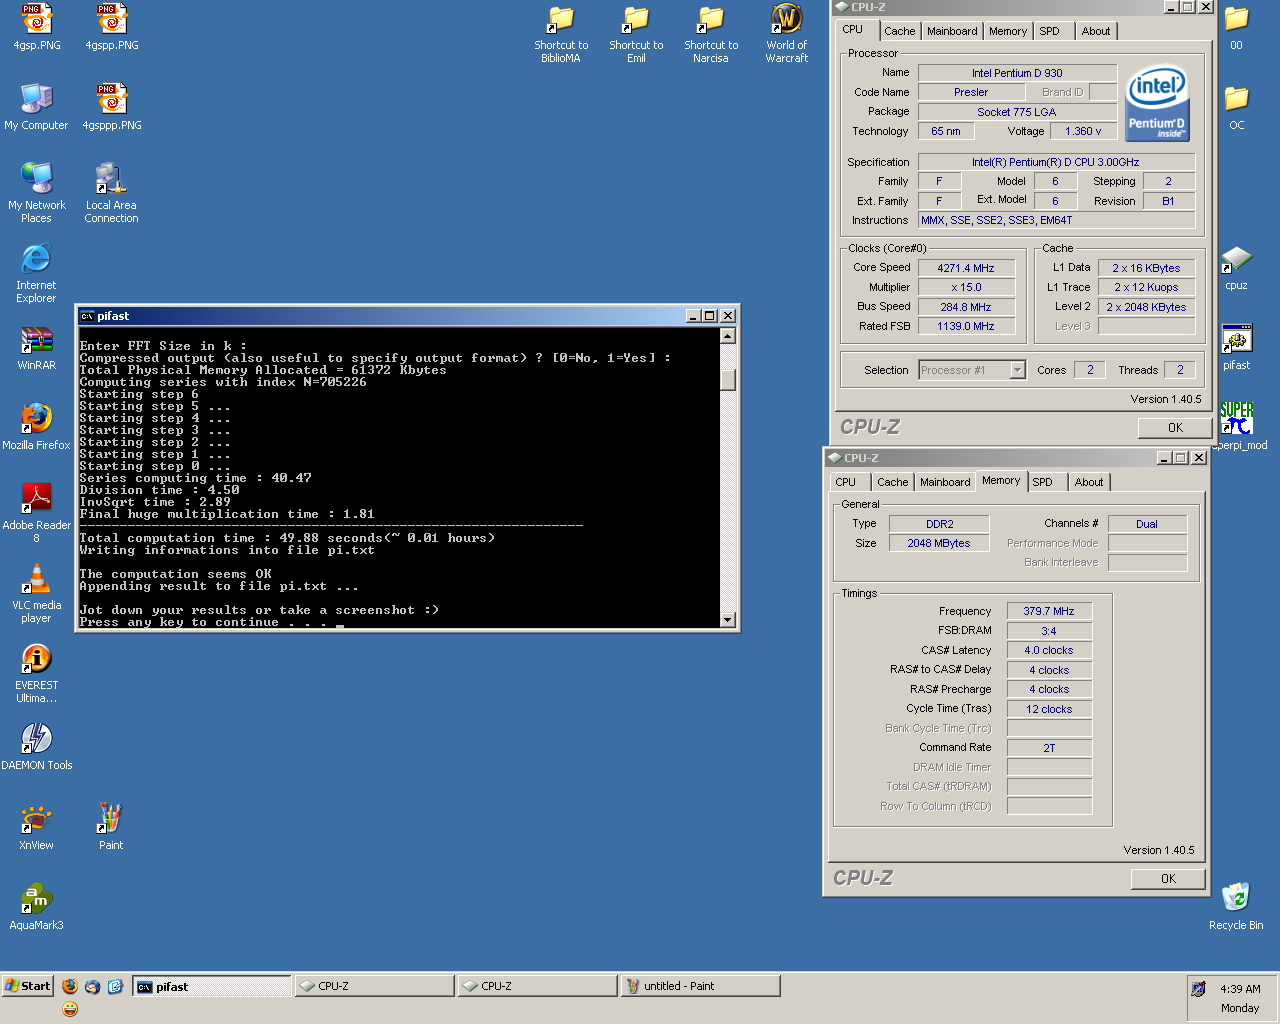
Task: Select the Internet Explorer desktop icon
Action: 36,273
